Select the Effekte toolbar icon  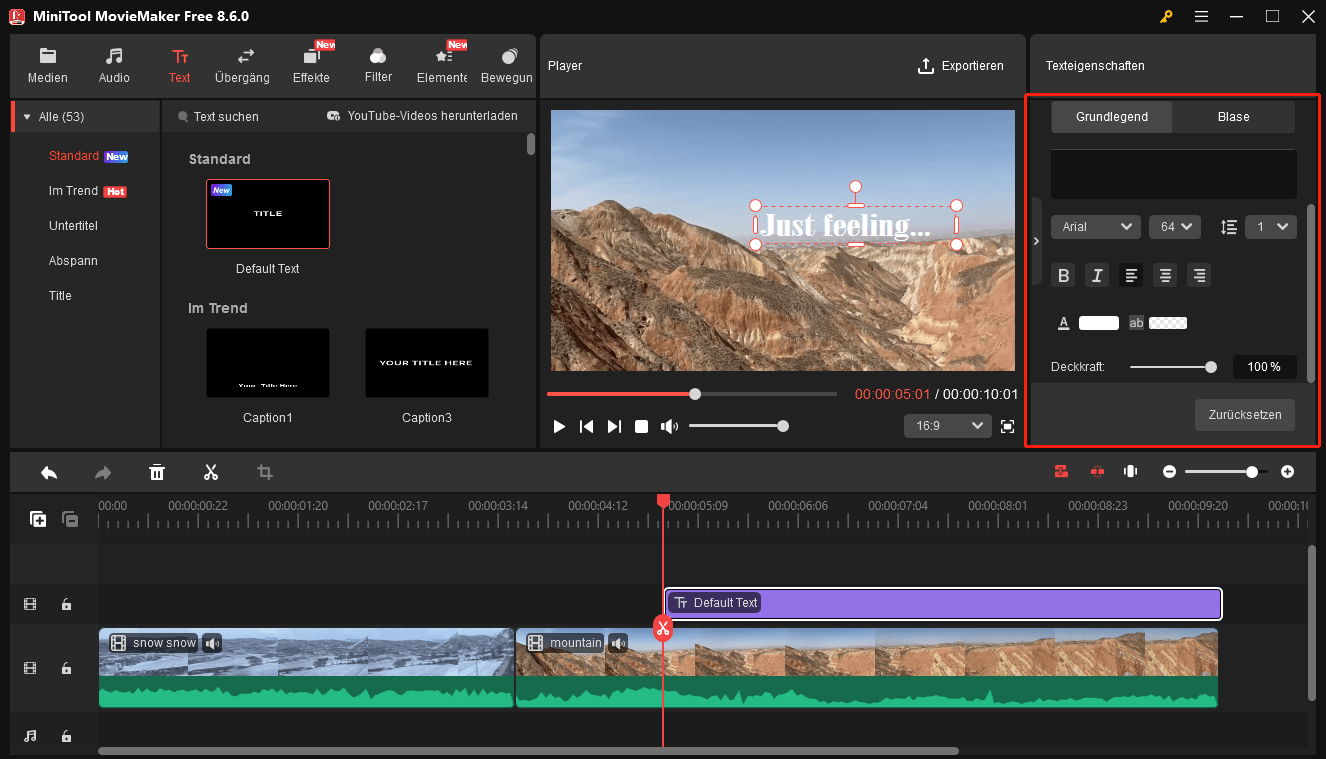coord(311,64)
